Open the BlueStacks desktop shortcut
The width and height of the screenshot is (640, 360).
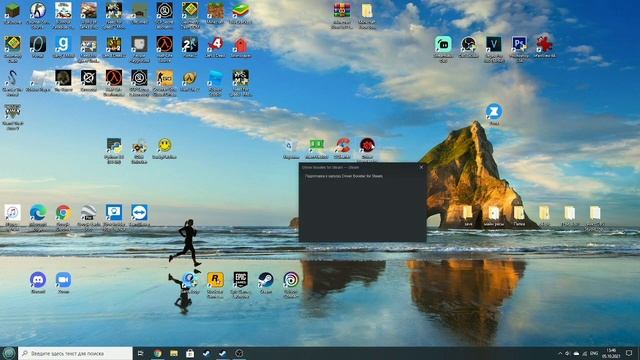click(x=240, y=11)
